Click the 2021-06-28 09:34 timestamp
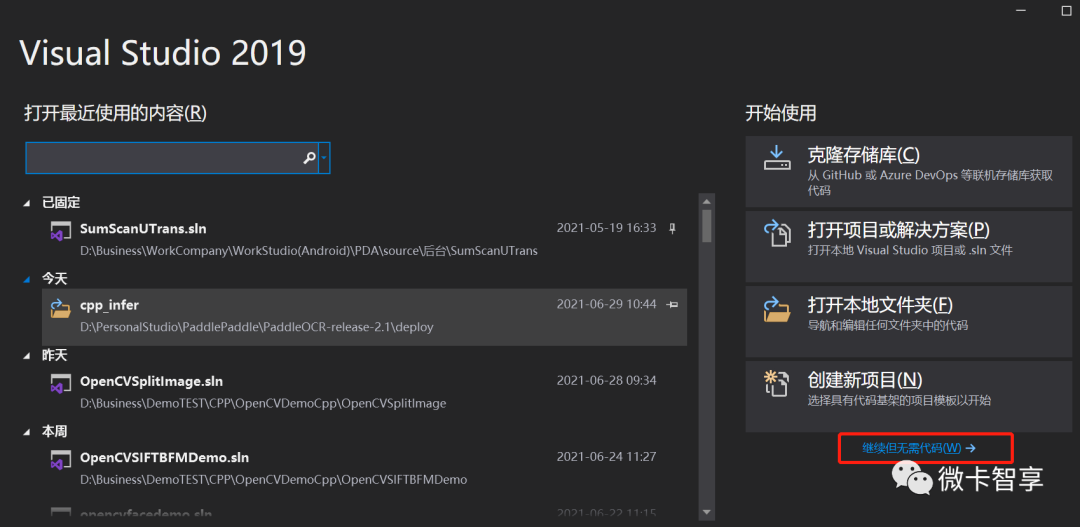 [x=606, y=380]
